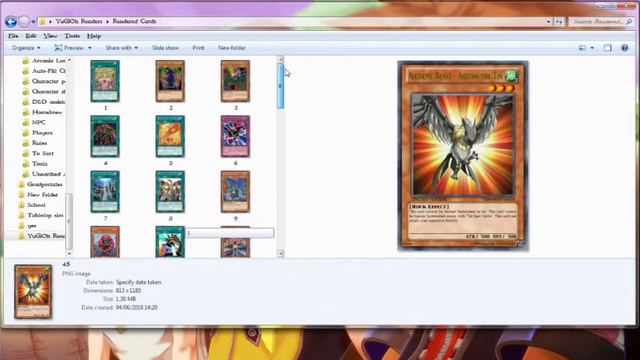The height and width of the screenshot is (360, 640).
Task: Click the folder icon in the address bar
Action: click(42, 21)
